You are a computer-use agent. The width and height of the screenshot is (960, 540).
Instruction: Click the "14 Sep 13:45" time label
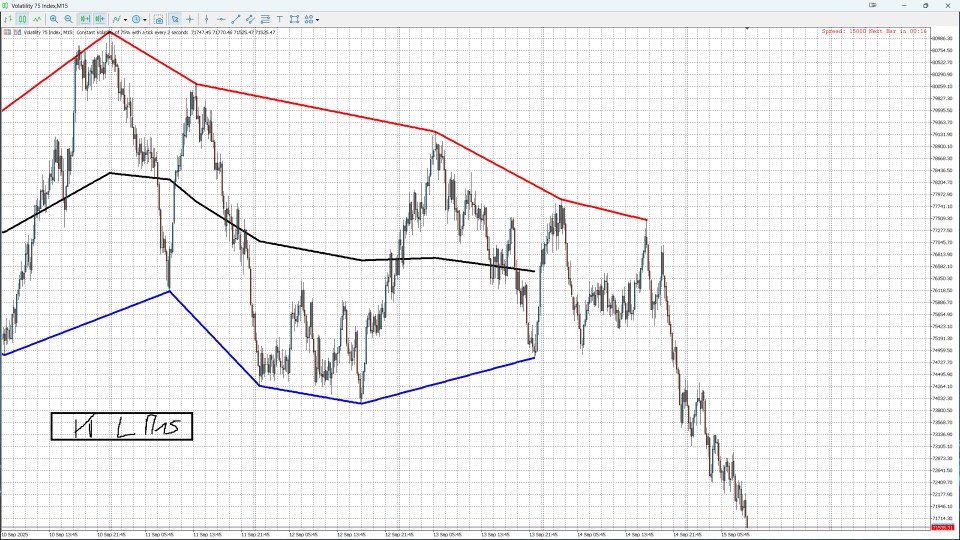pos(640,534)
